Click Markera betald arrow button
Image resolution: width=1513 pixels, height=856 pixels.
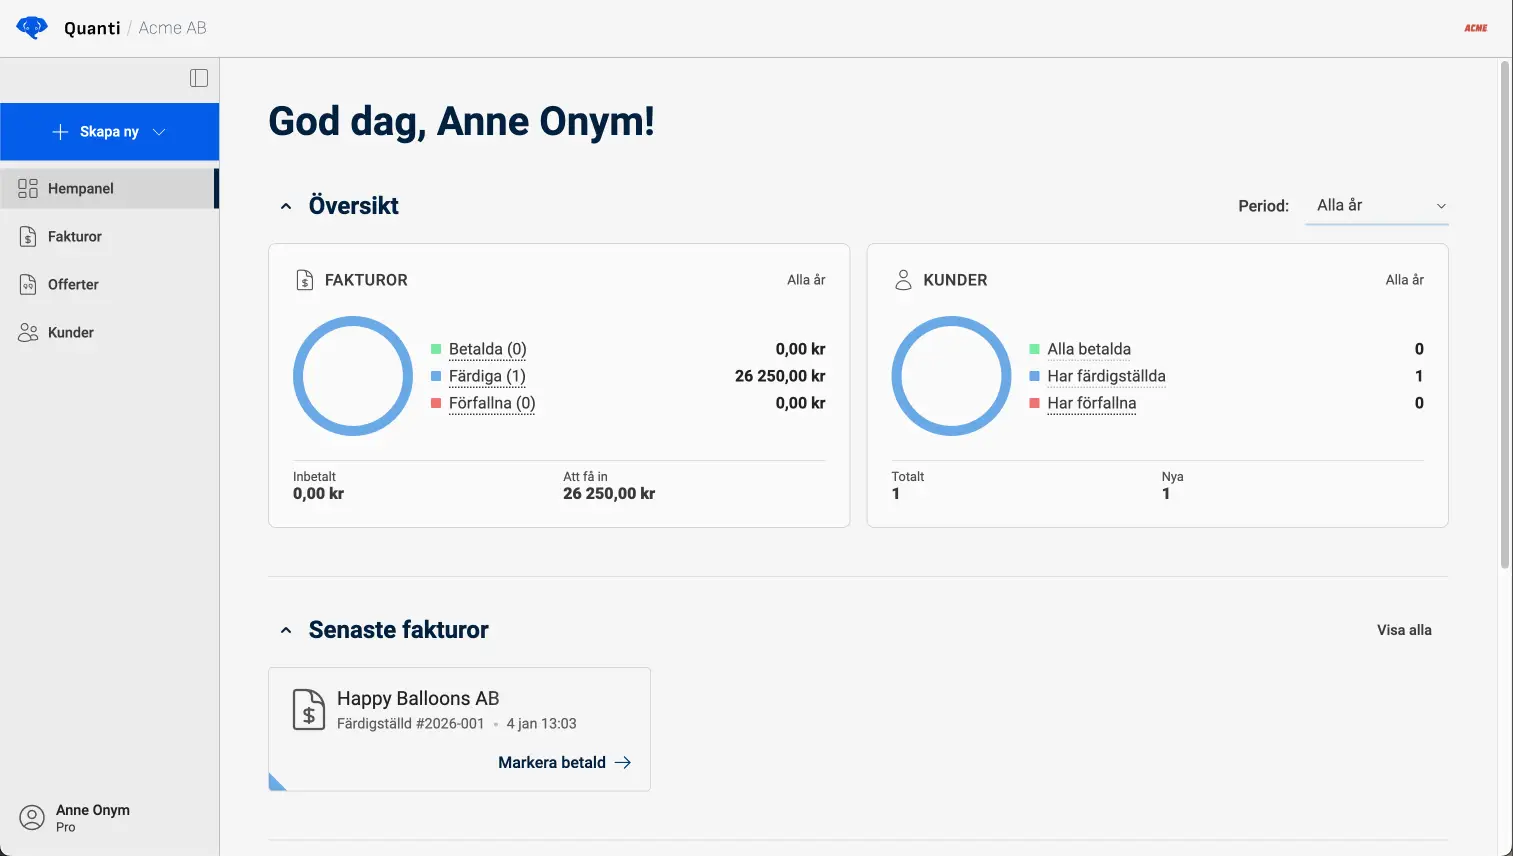564,762
